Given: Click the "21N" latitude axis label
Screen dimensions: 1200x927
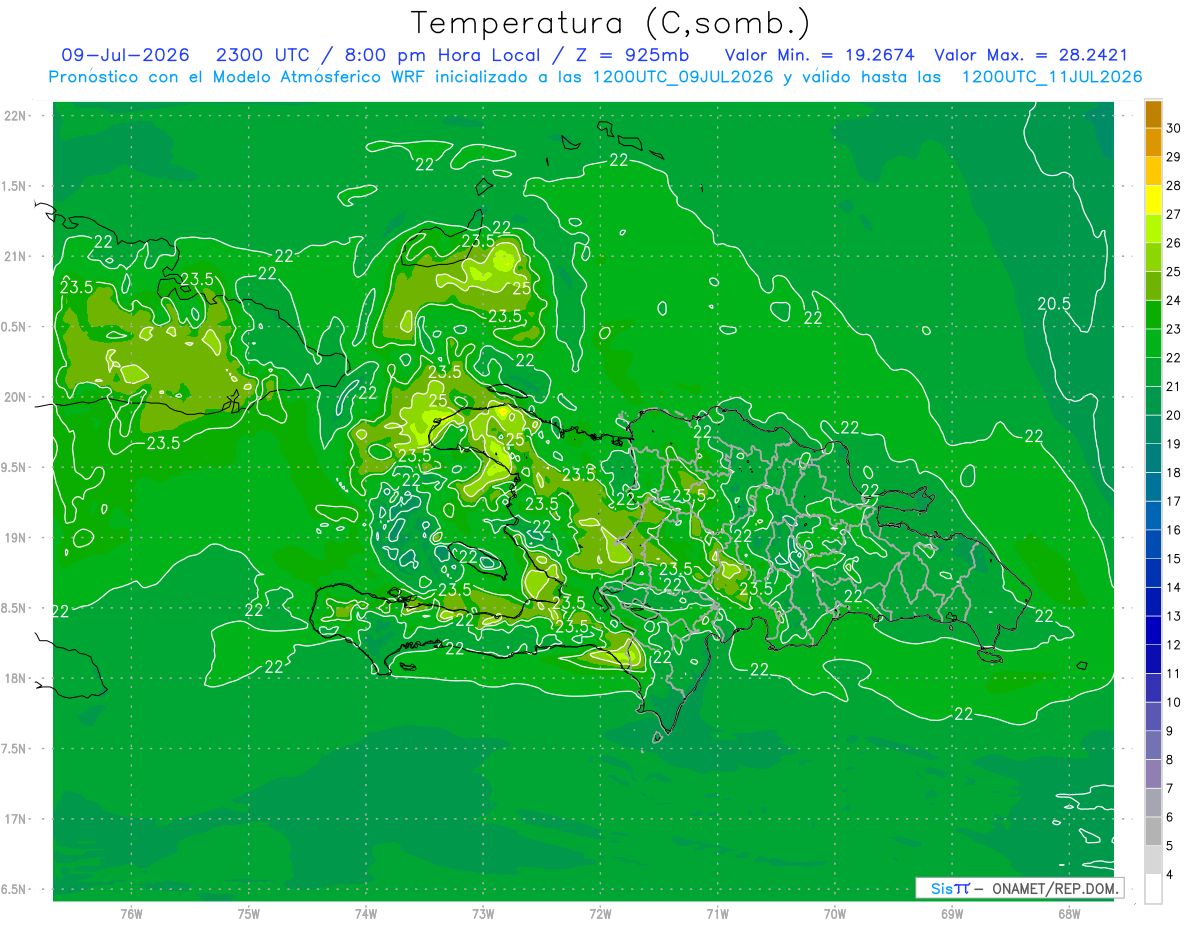Looking at the screenshot, I should [17, 256].
